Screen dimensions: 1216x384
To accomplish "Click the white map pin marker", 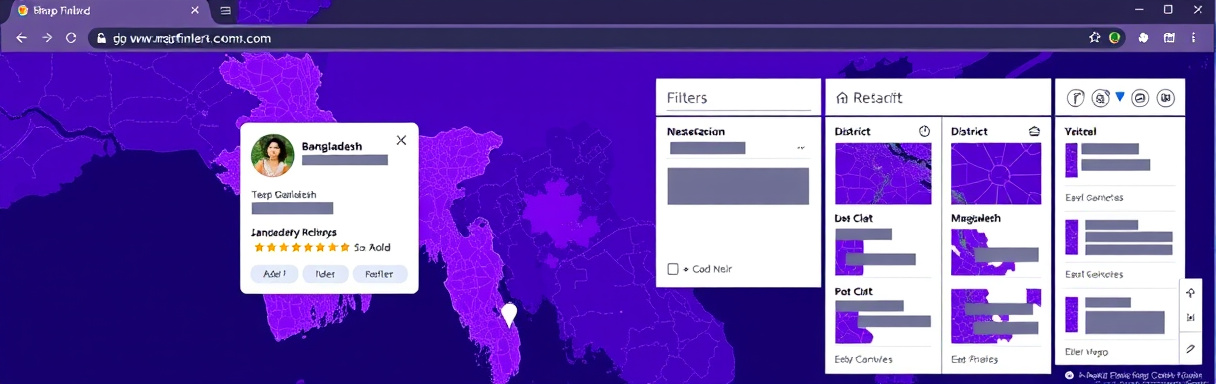I will click(x=509, y=315).
